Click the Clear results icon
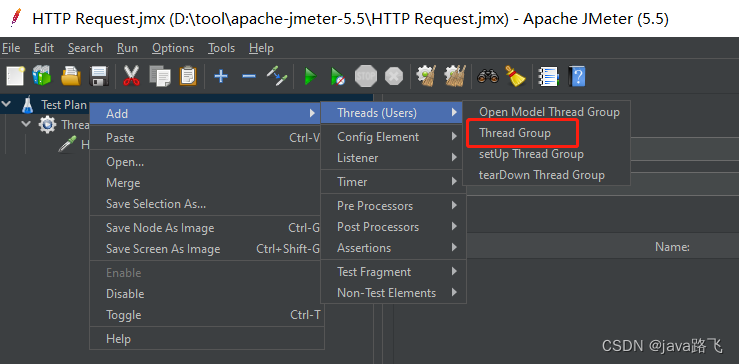The image size is (739, 364). coord(426,75)
